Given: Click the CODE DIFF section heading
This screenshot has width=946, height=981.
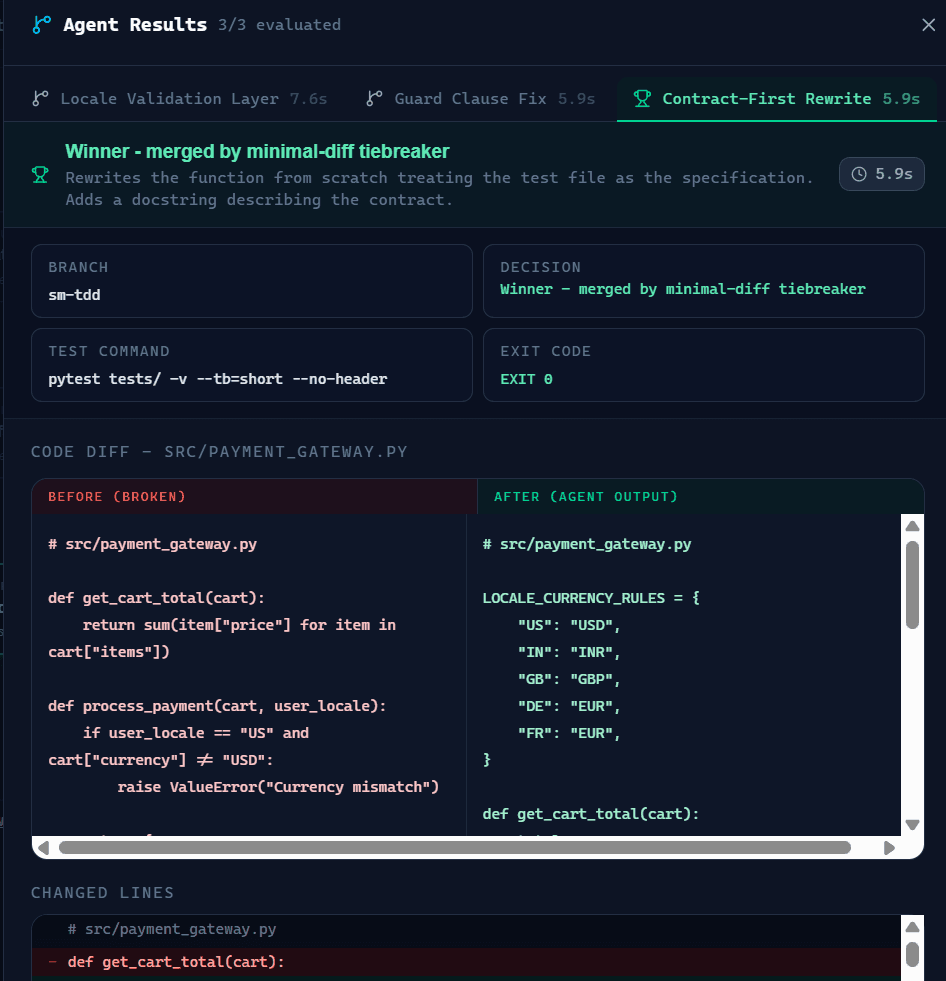Looking at the screenshot, I should tap(219, 452).
